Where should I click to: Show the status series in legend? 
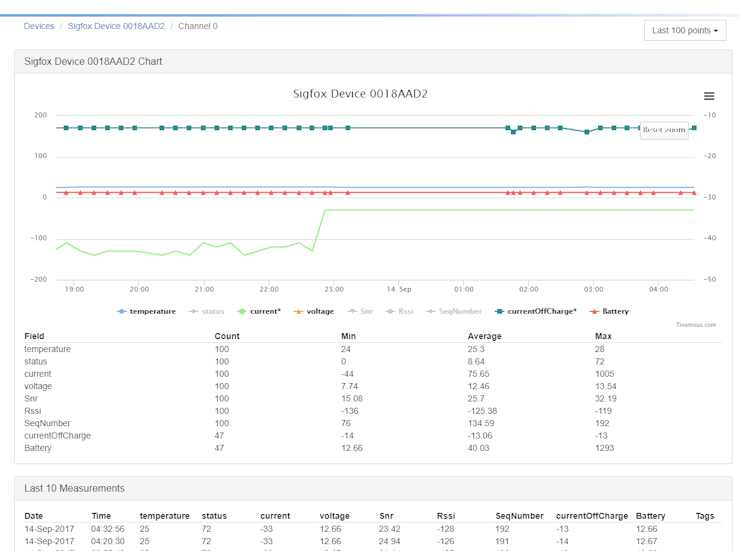point(207,311)
